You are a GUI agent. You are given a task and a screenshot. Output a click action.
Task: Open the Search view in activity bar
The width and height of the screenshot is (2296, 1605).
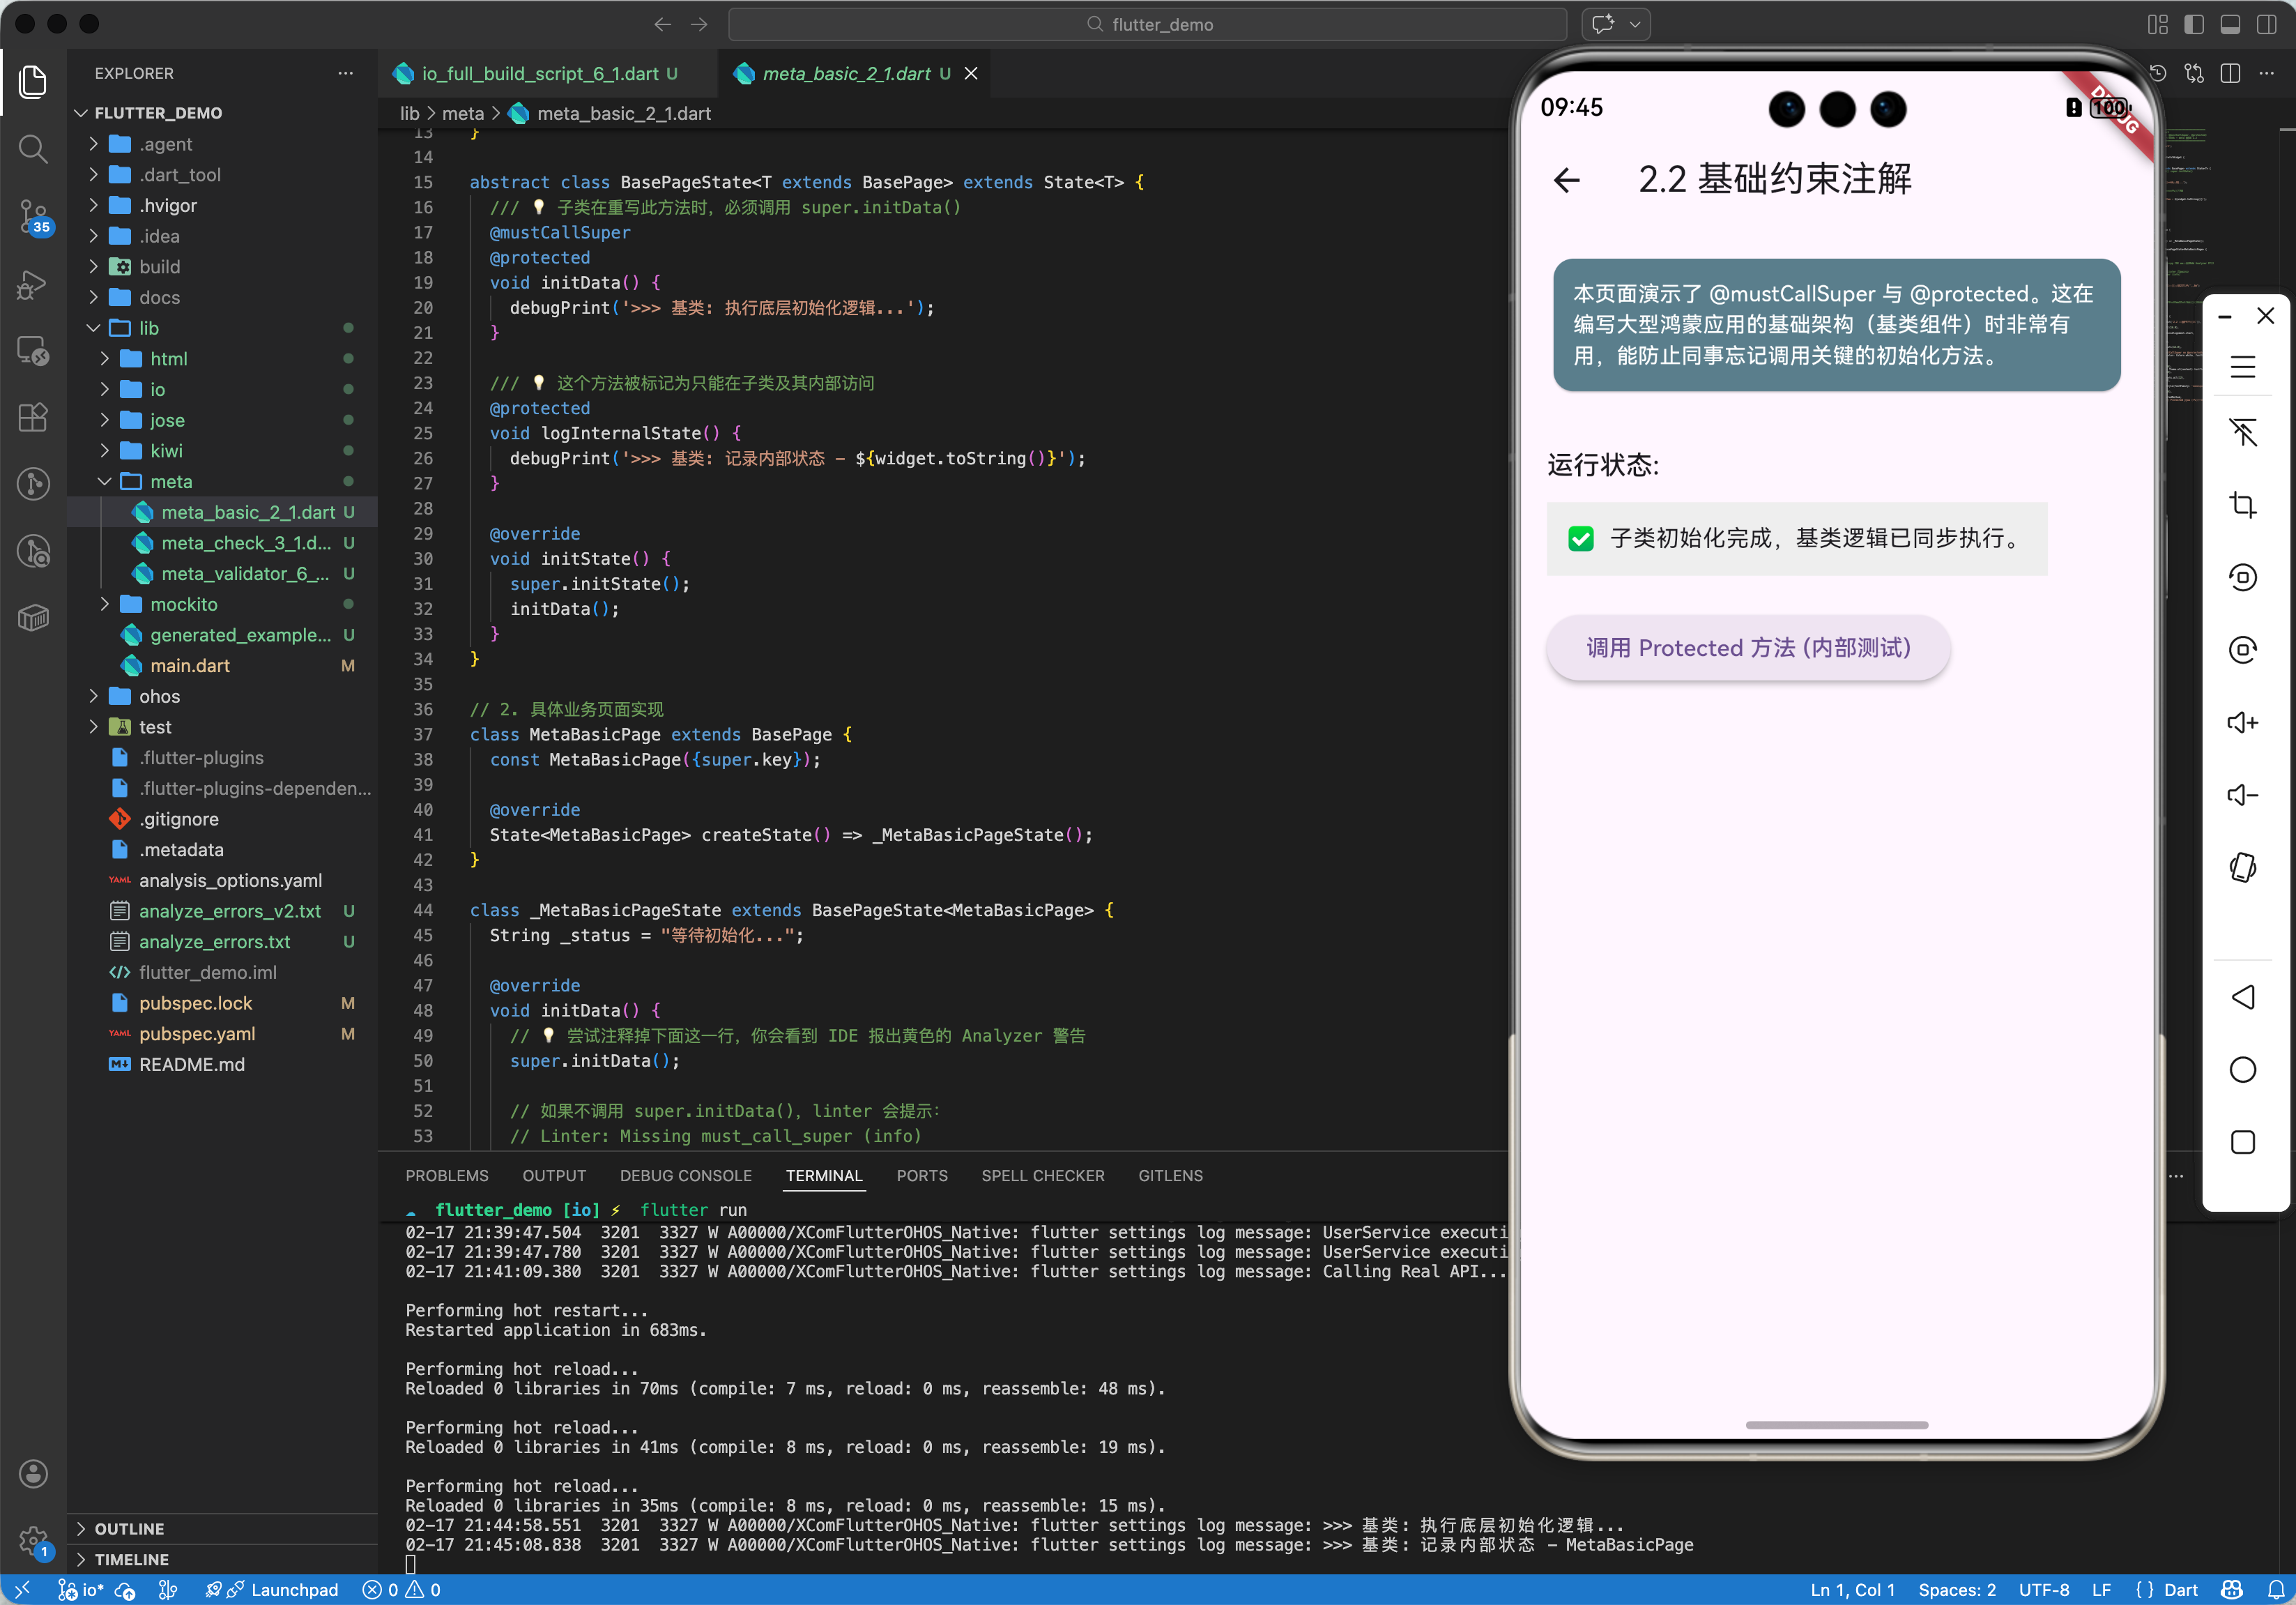coord(33,150)
